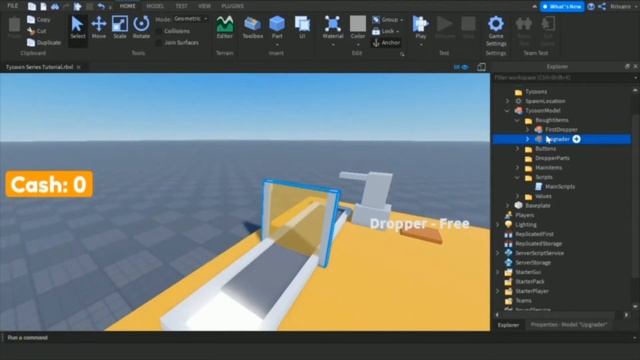Open the Material picker
This screenshot has width=640, height=360.
[x=333, y=28]
